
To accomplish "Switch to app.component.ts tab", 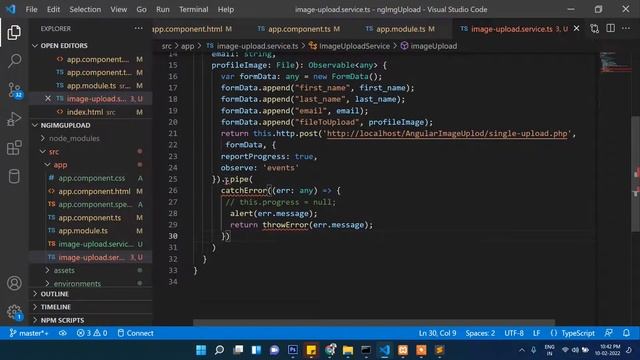I will (x=299, y=29).
